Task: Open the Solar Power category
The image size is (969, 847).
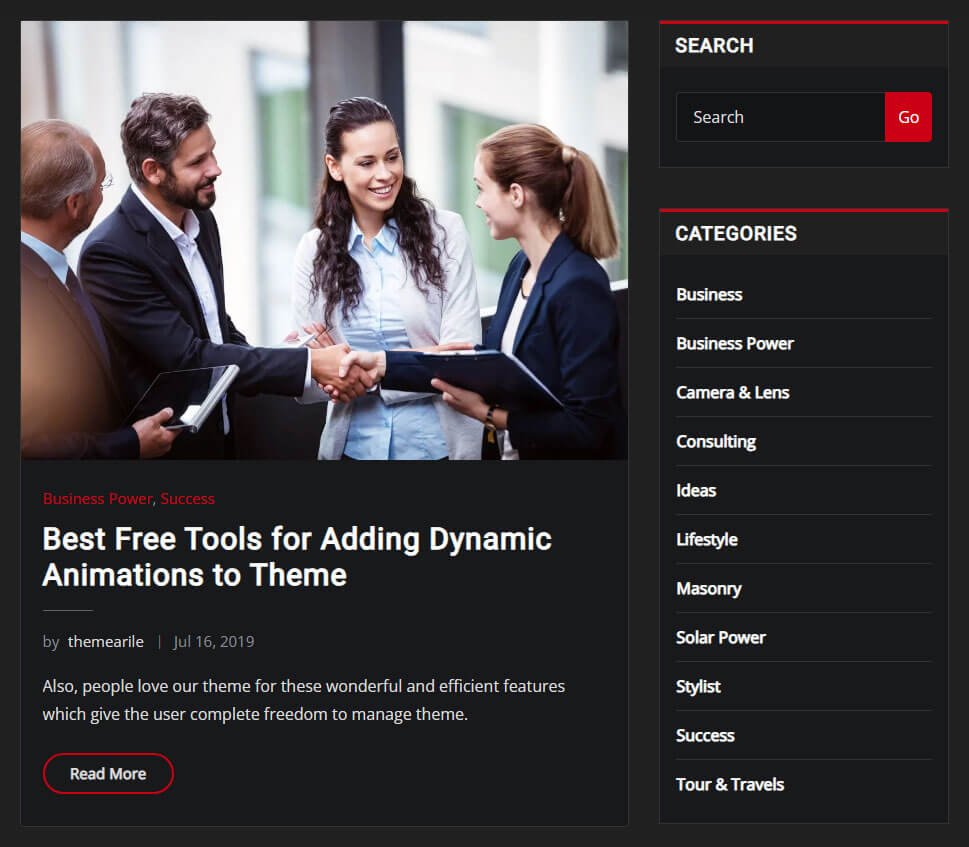Action: pos(721,637)
